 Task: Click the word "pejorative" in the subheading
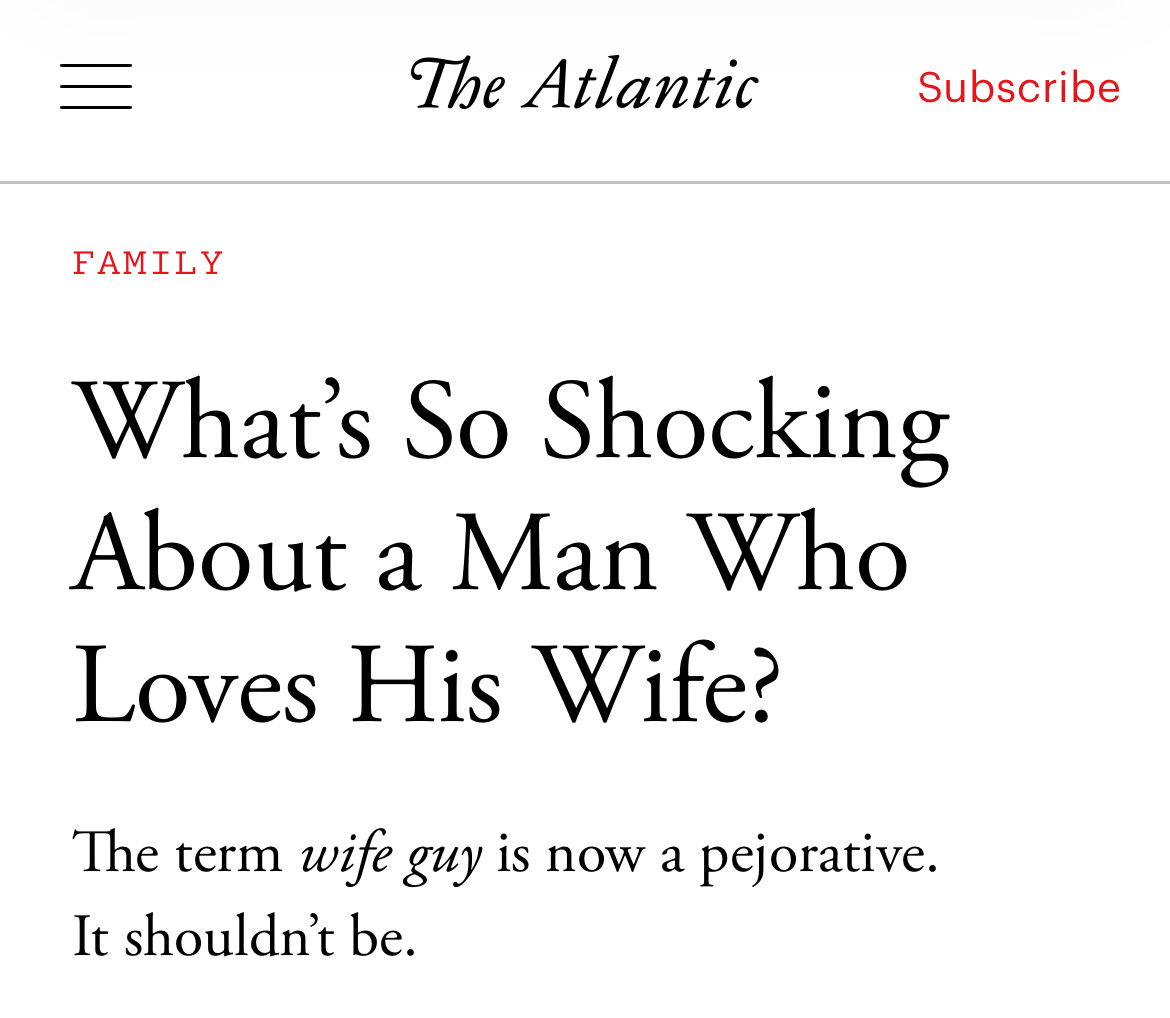tap(817, 857)
